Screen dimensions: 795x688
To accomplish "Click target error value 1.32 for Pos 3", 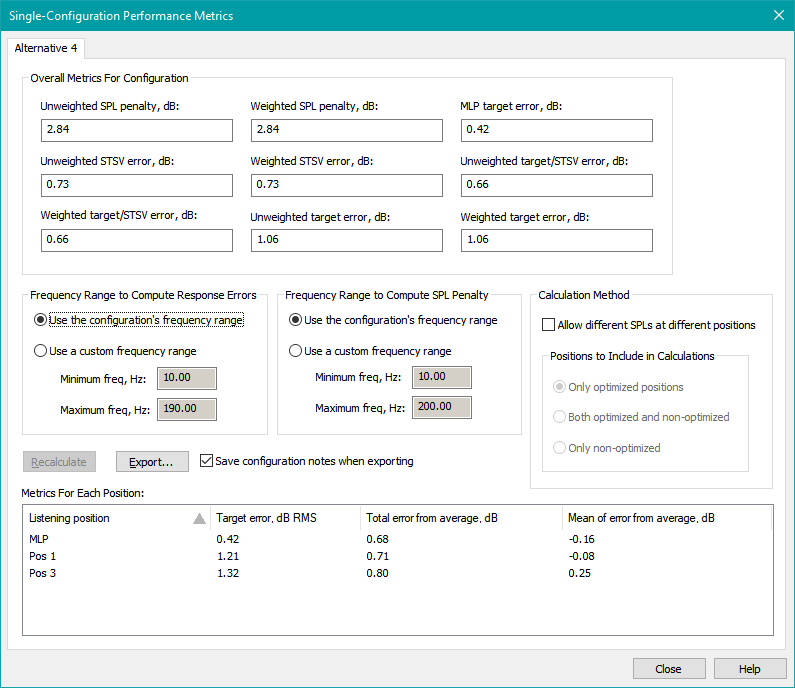I will (x=228, y=573).
